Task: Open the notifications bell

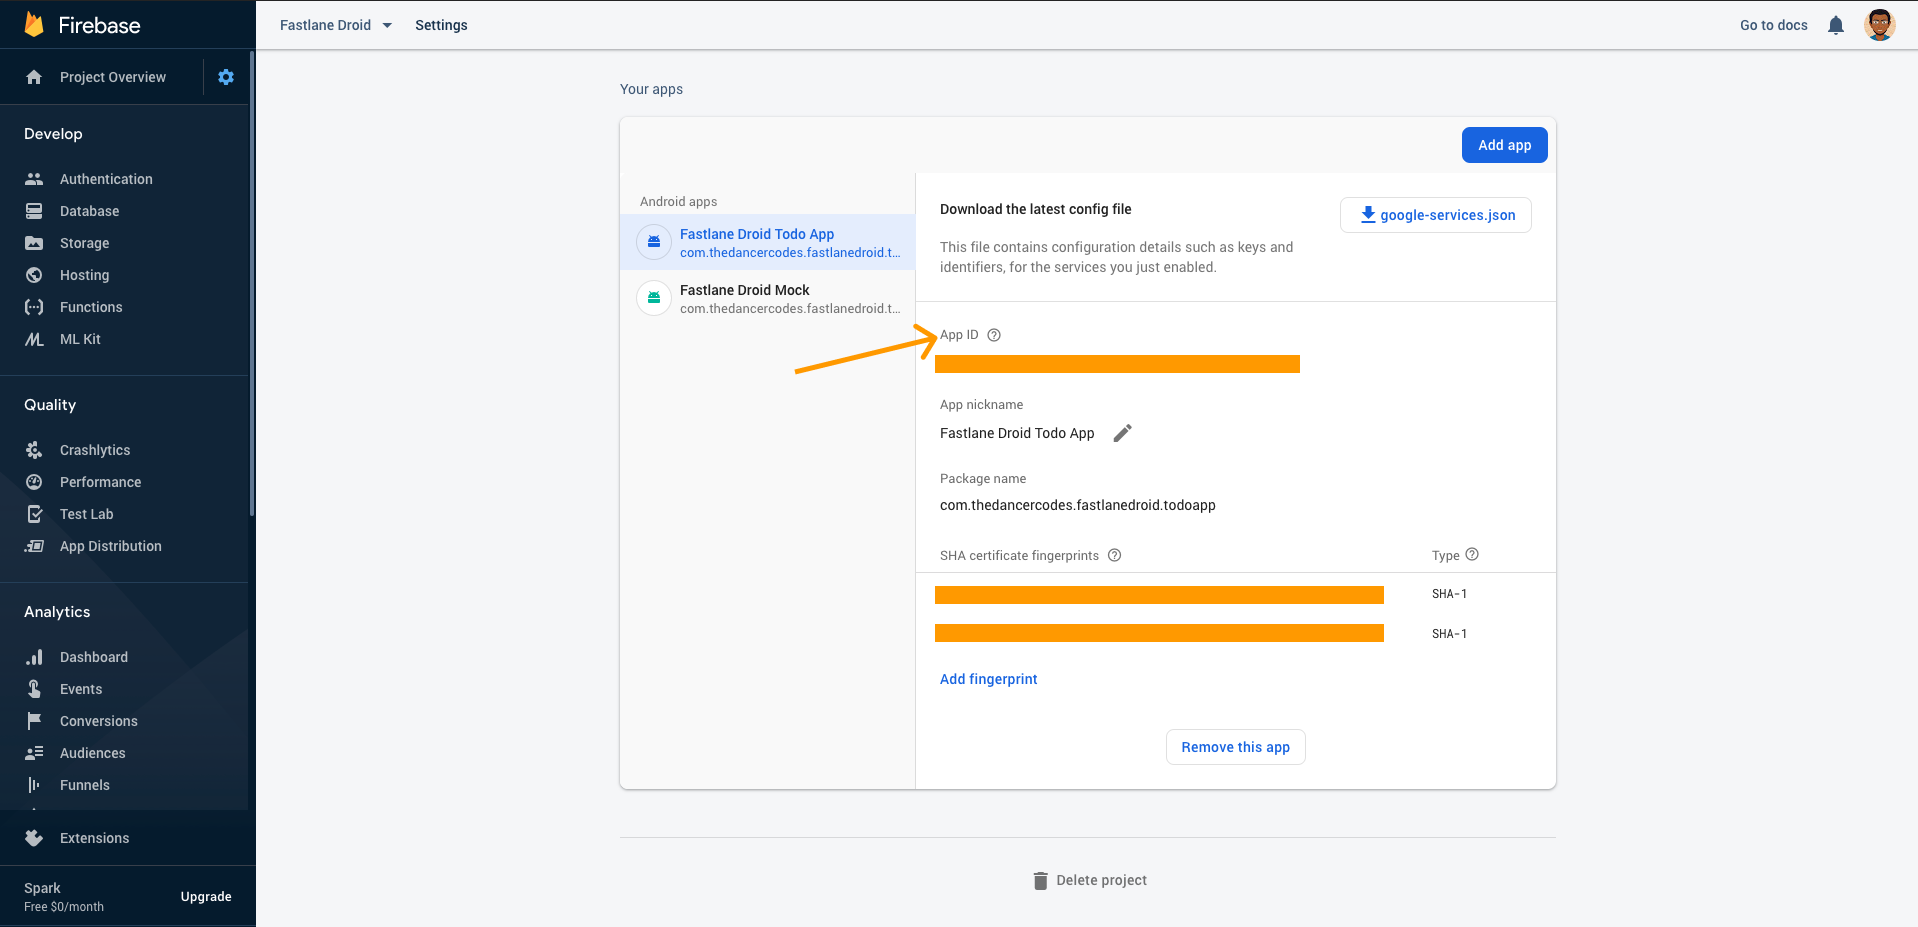Action: point(1836,25)
